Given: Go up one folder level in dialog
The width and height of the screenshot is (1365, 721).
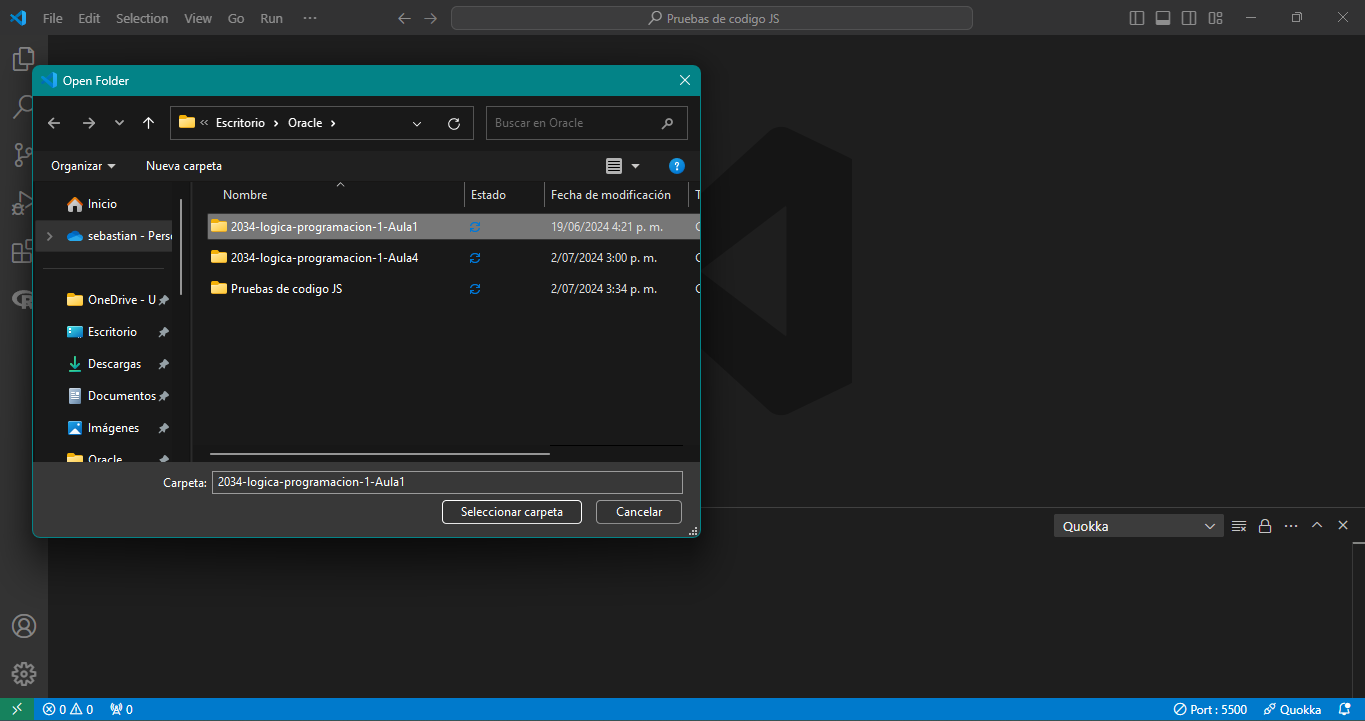Looking at the screenshot, I should pos(148,123).
